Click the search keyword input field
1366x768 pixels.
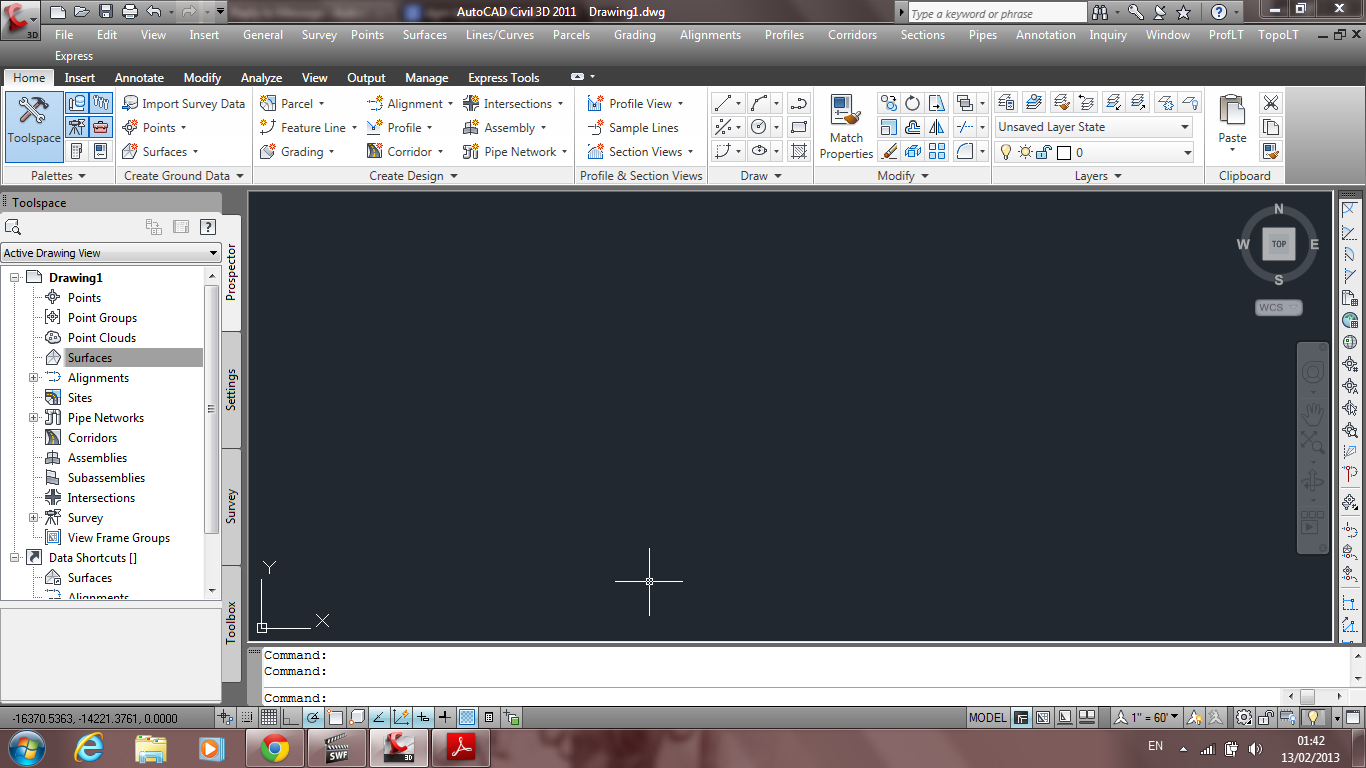(997, 13)
